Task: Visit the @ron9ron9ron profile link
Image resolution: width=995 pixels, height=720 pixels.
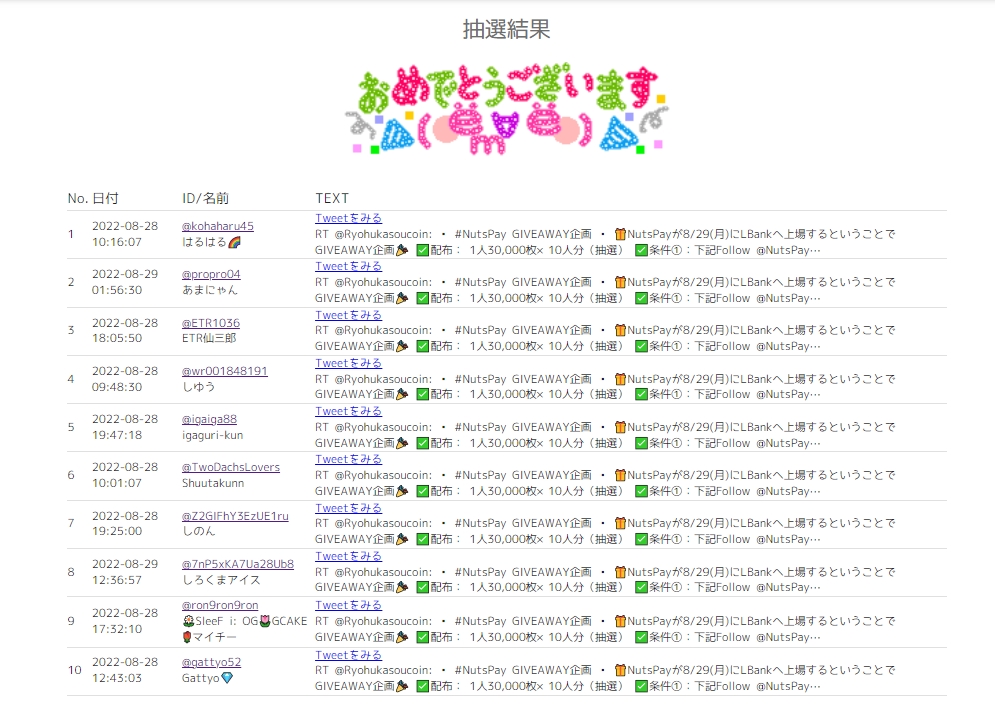Action: pos(220,605)
